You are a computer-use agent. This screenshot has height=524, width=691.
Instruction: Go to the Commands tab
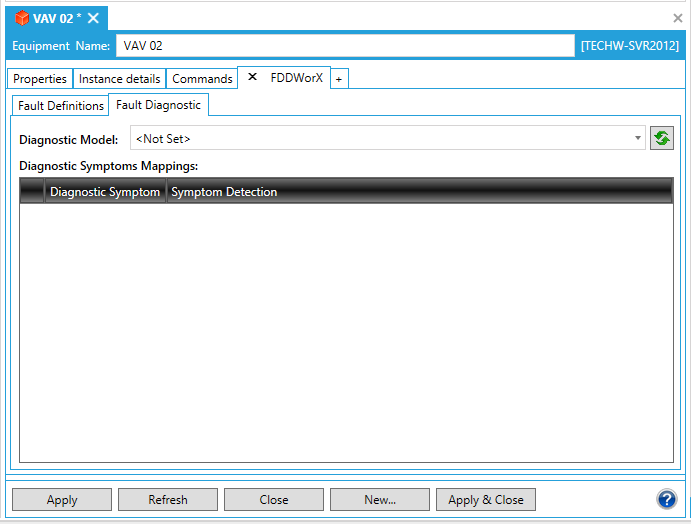[202, 79]
